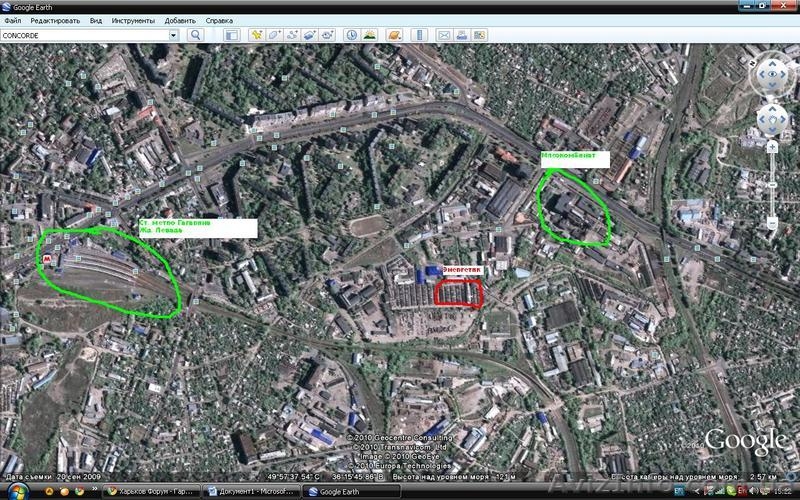Image resolution: width=800 pixels, height=500 pixels.
Task: Start recording a tour
Action: click(x=328, y=35)
